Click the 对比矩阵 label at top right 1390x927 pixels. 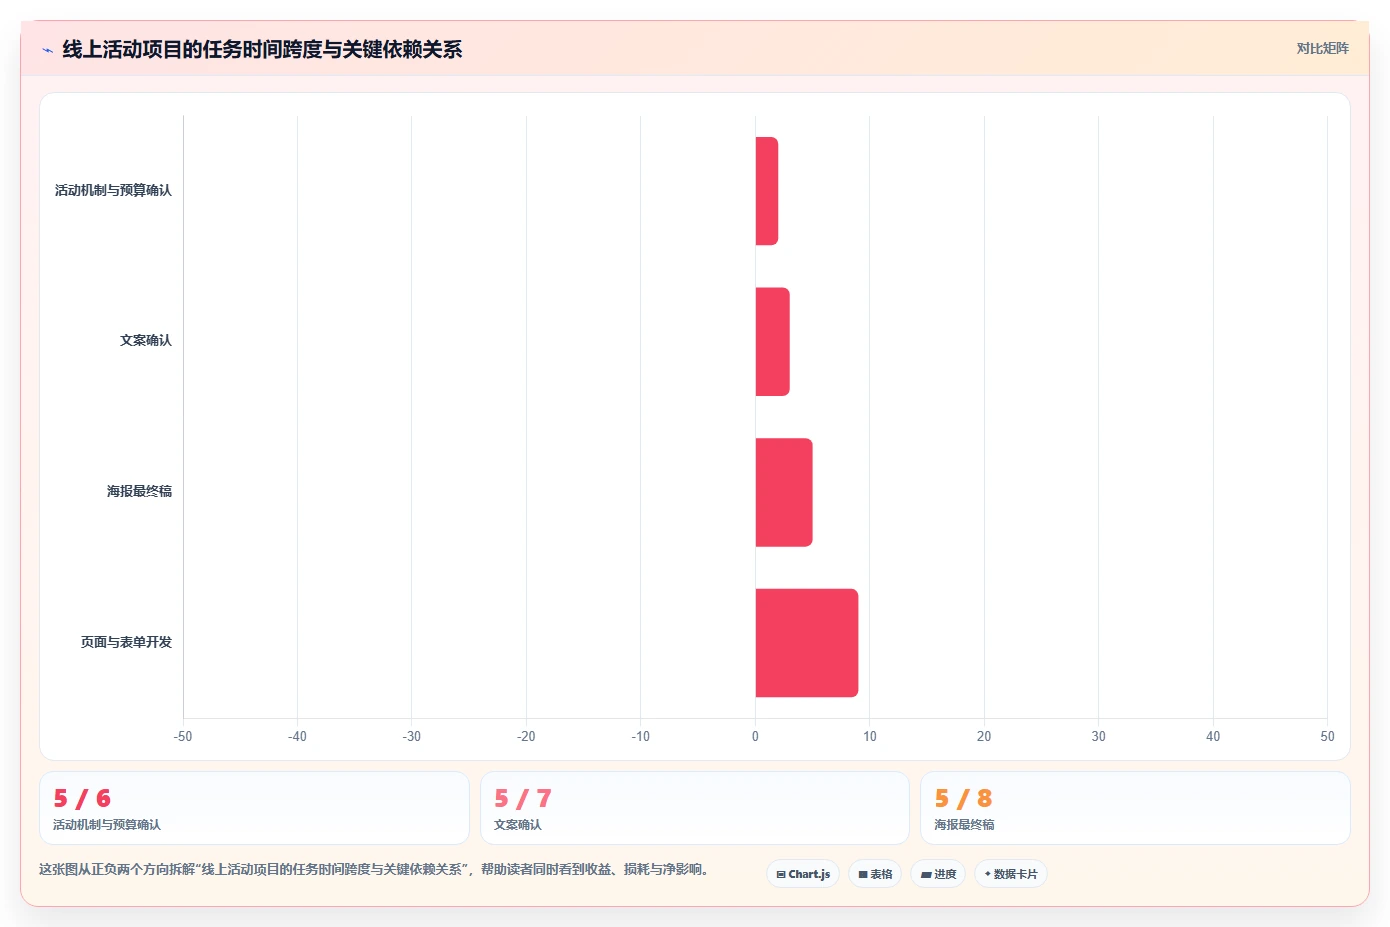[x=1322, y=48]
